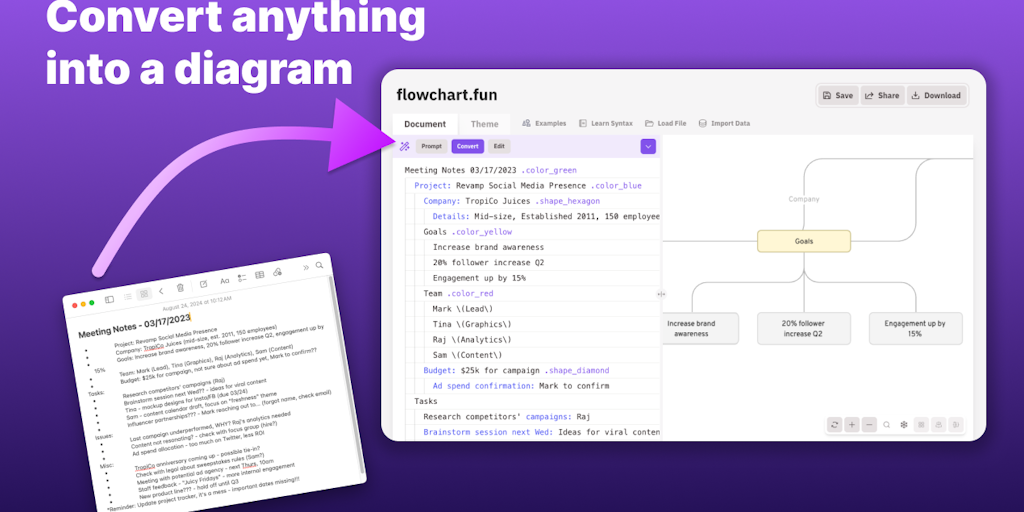The width and height of the screenshot is (1024, 512).
Task: Open the Examples menu item
Action: point(544,123)
